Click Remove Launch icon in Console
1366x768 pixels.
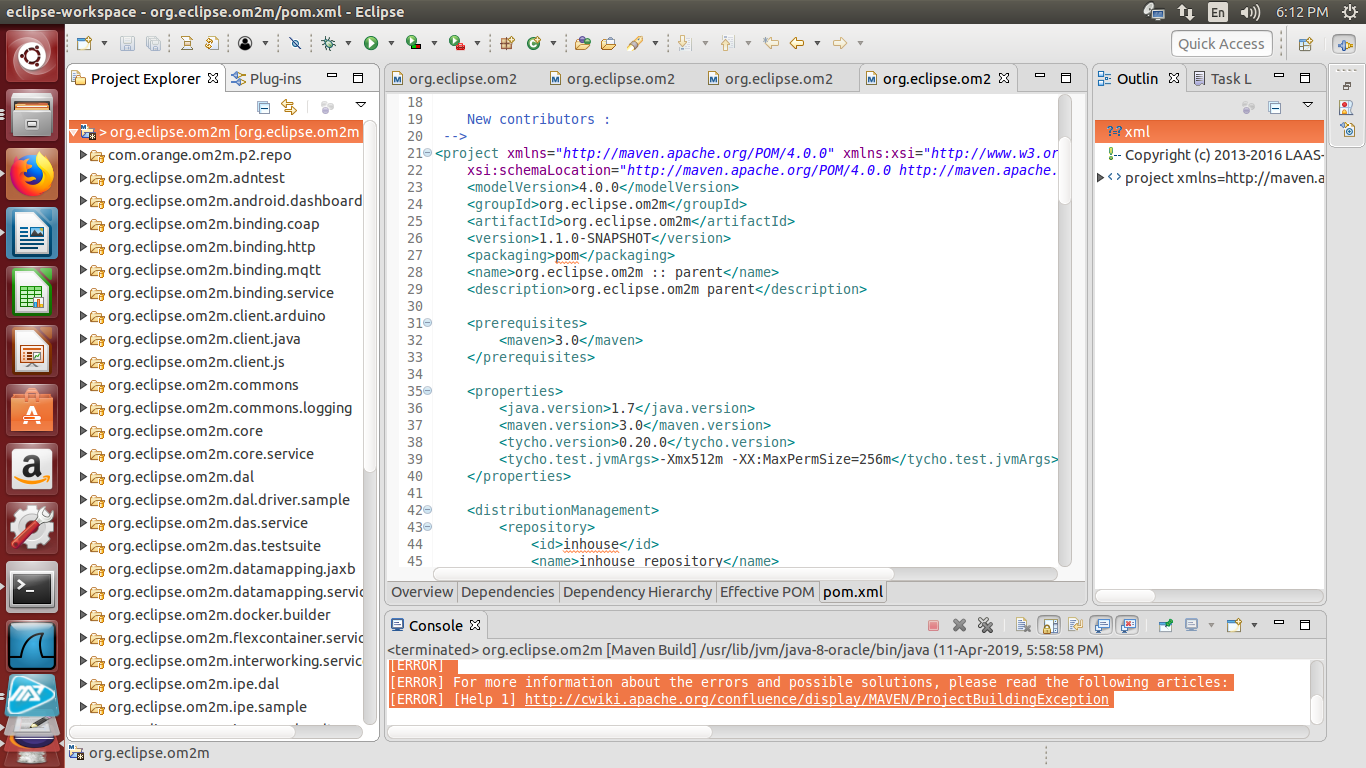pos(959,625)
